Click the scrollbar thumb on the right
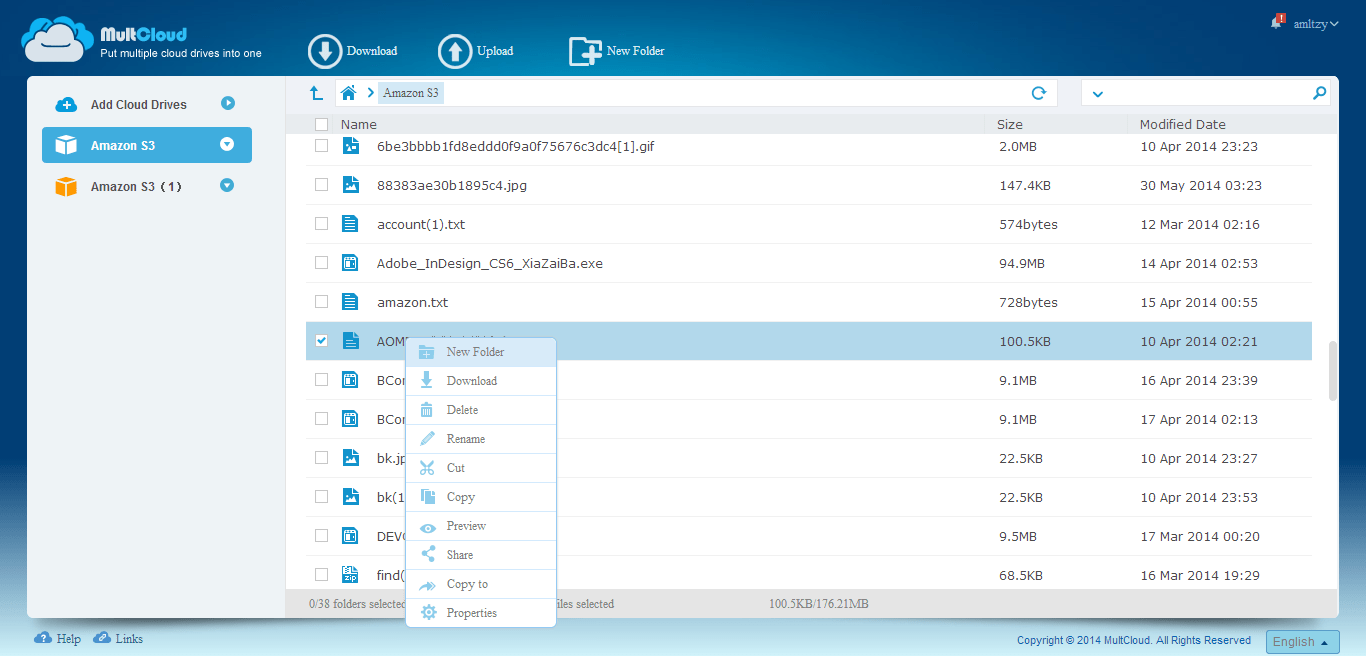 [1333, 370]
